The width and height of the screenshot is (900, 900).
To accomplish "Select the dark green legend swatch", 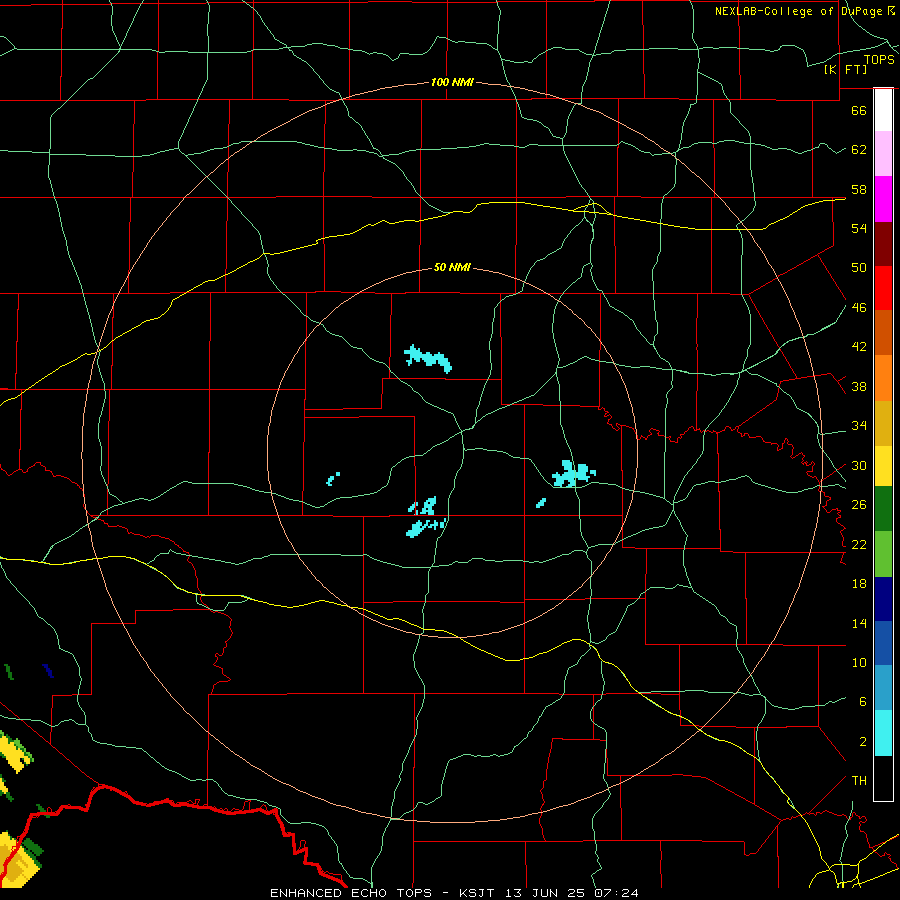I will click(x=883, y=509).
